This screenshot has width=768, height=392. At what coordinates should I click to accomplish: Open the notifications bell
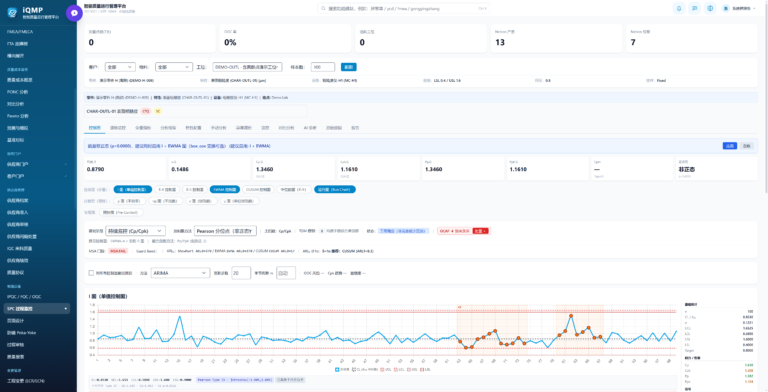(679, 8)
